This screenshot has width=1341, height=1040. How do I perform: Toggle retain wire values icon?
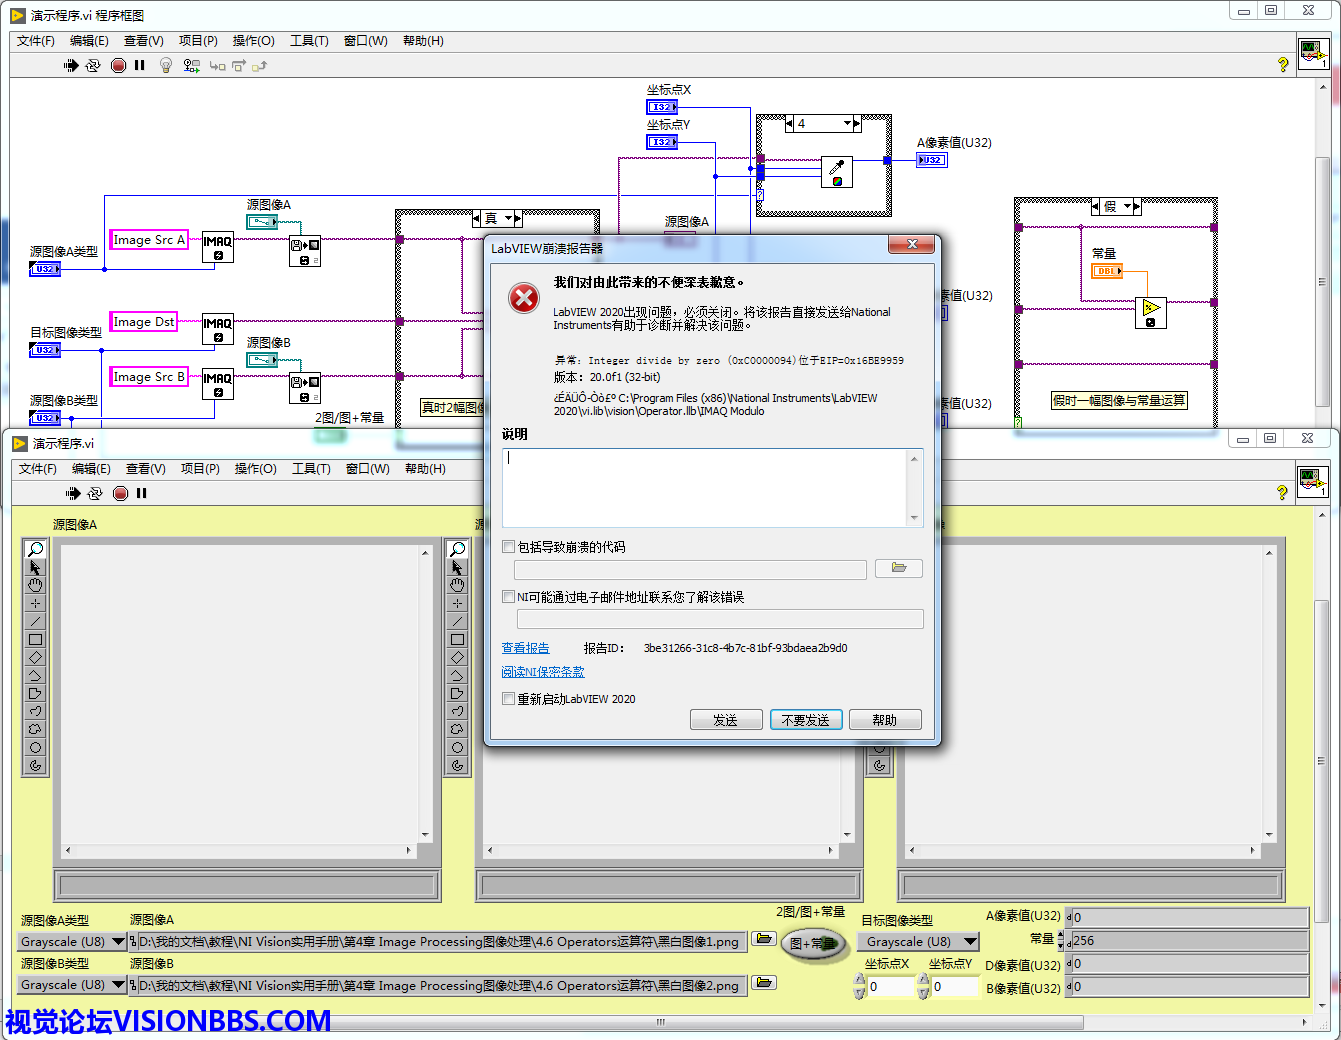191,65
